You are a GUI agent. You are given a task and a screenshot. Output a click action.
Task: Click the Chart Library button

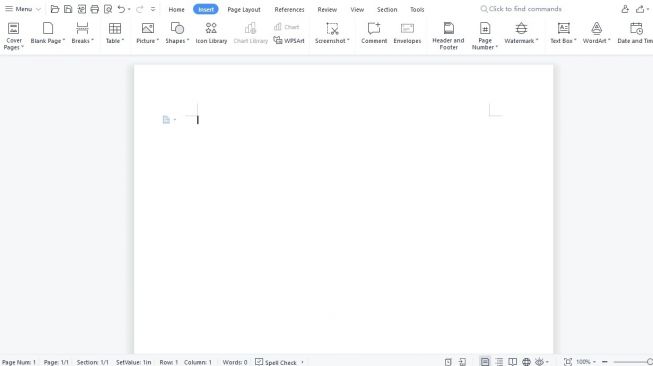[x=250, y=33]
